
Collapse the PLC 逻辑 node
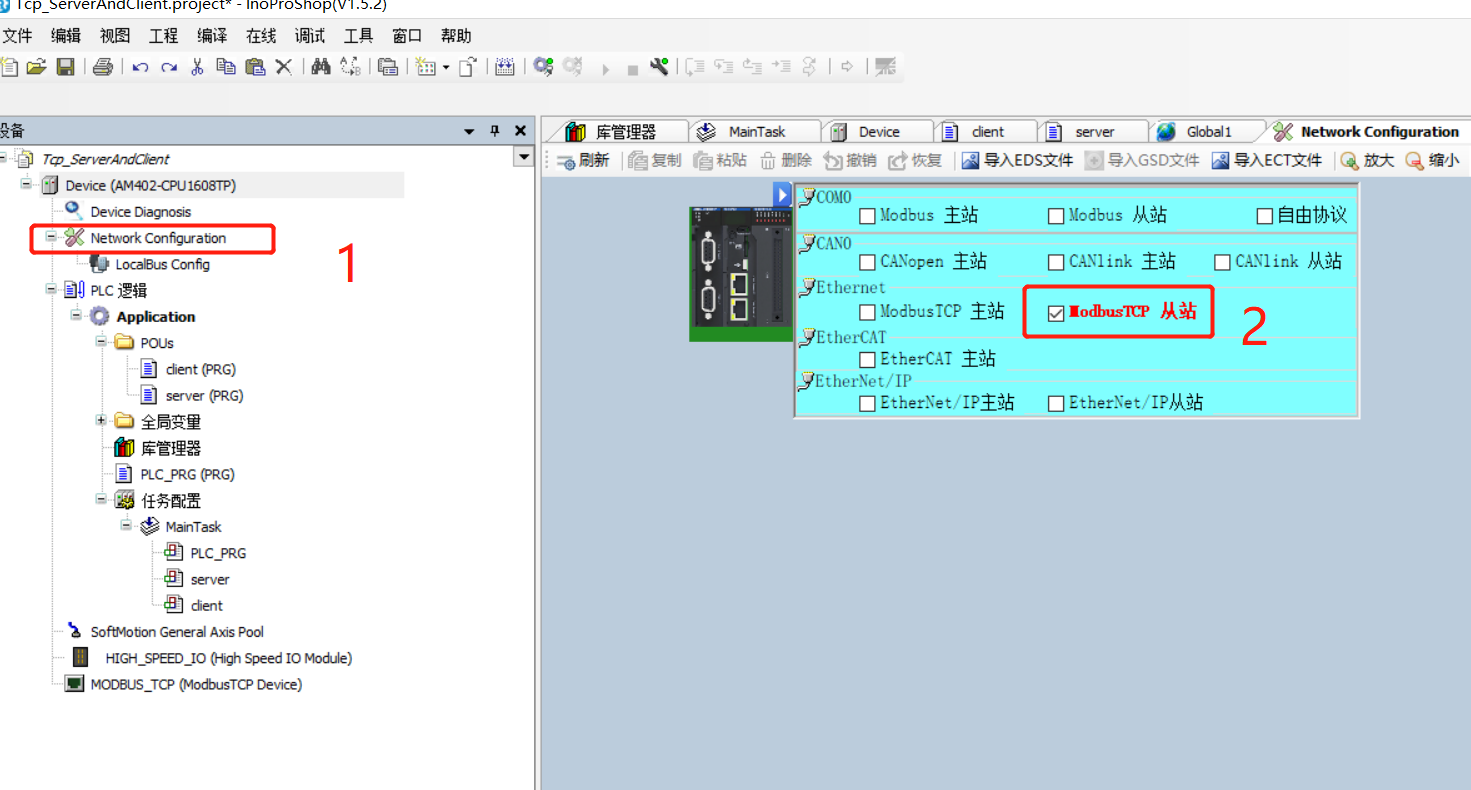coord(50,289)
